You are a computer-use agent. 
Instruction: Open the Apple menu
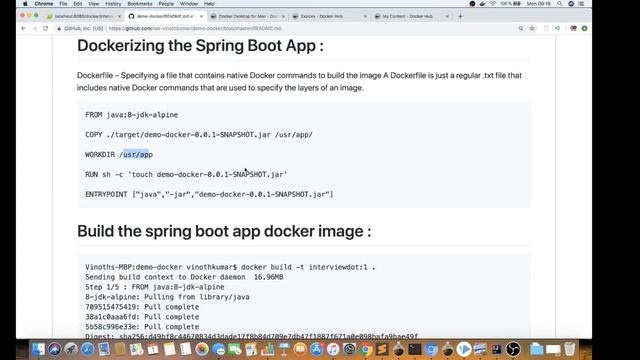(25, 4)
